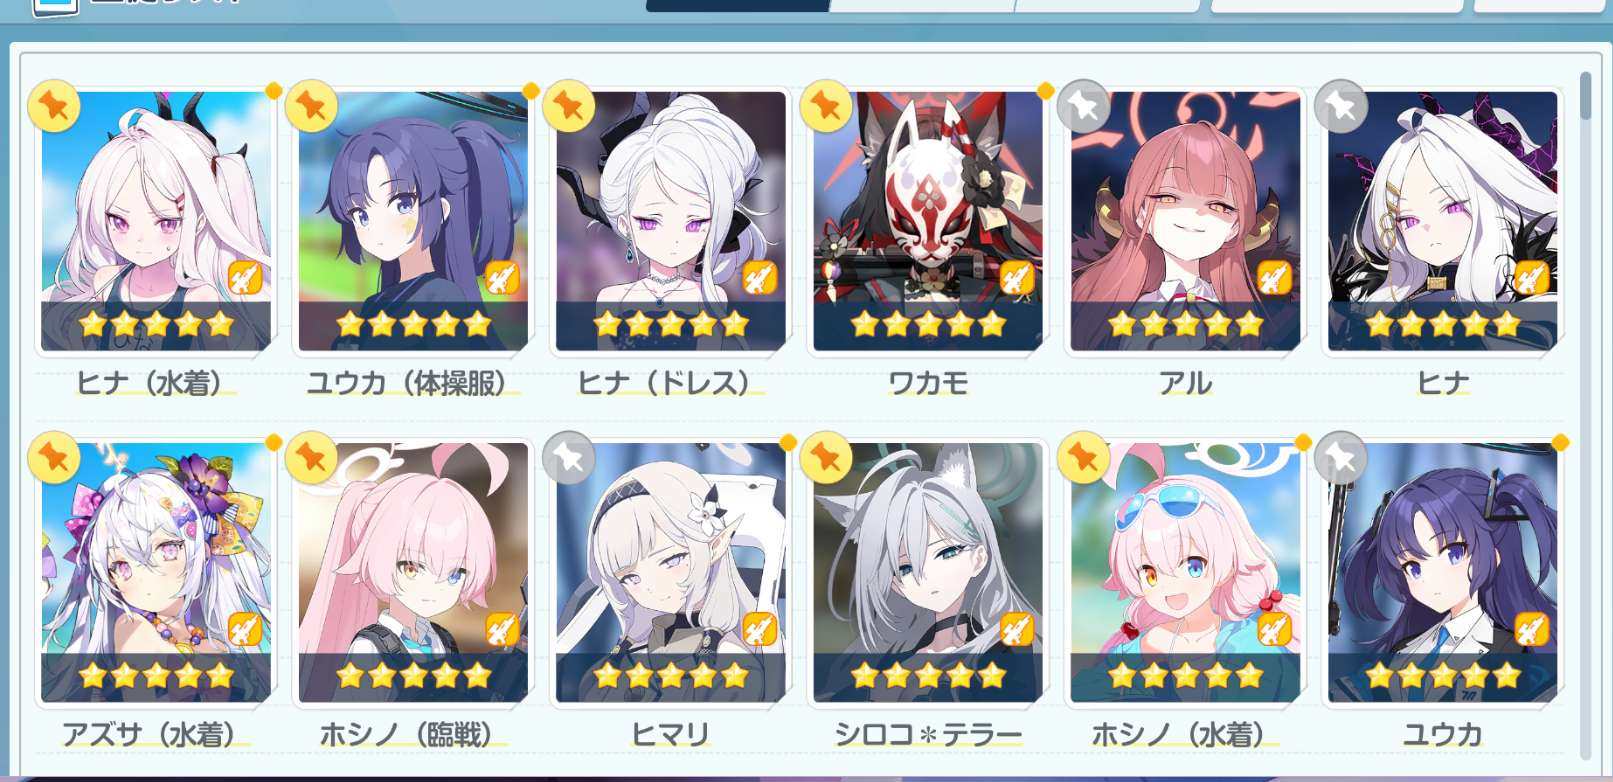
Task: Unpin the ワカモ card pin icon
Action: pos(826,106)
